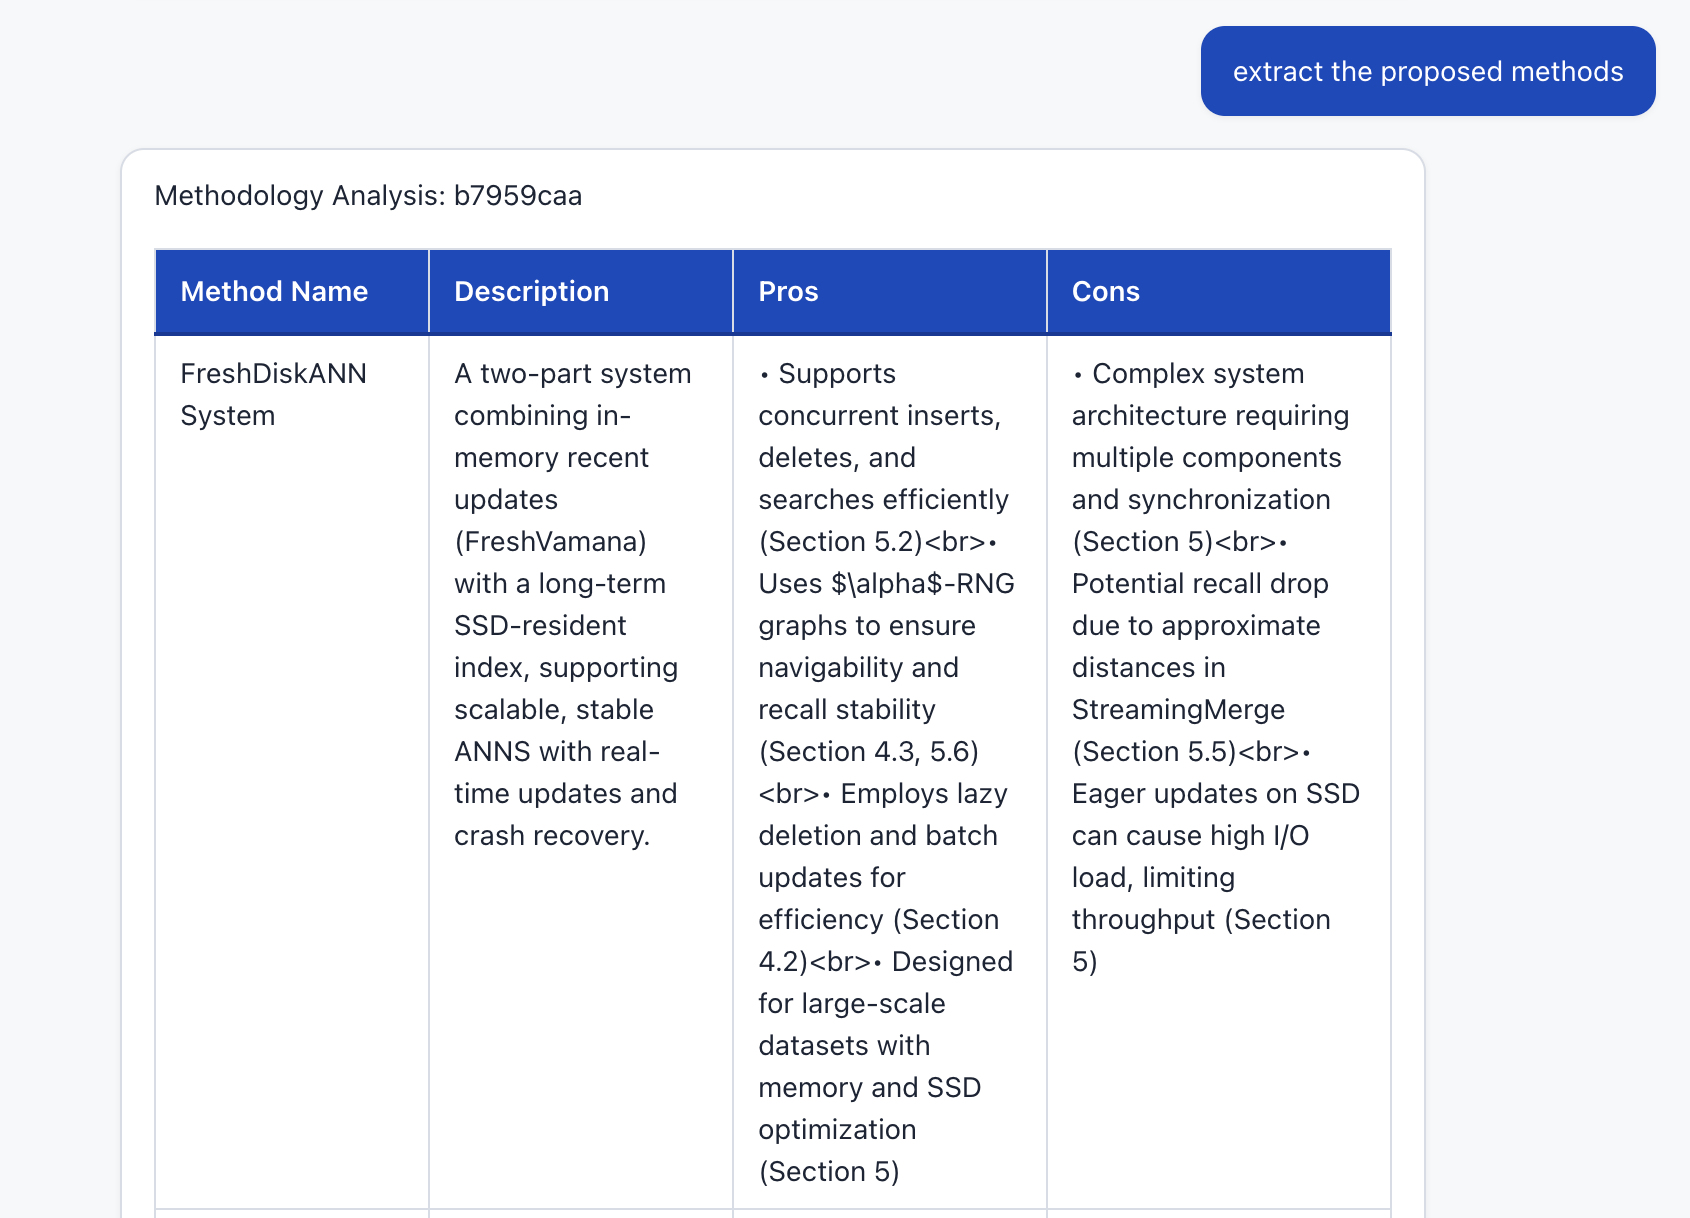
Task: Click "Supports" in the first Pros bullet
Action: click(x=836, y=374)
